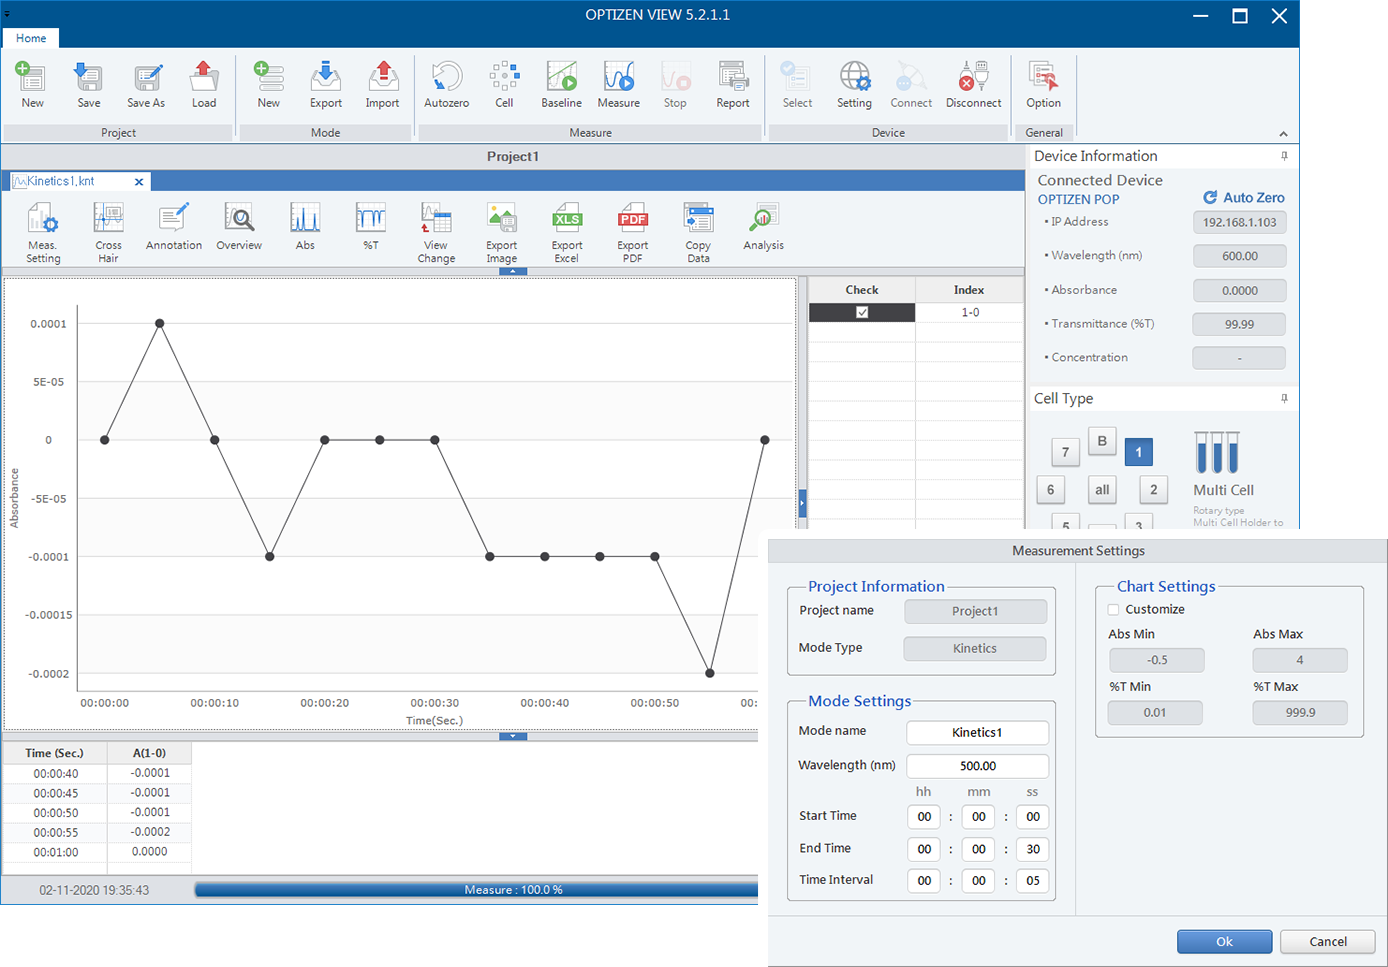This screenshot has height=967, width=1388.
Task: Click the Baseline icon
Action: pos(561,78)
